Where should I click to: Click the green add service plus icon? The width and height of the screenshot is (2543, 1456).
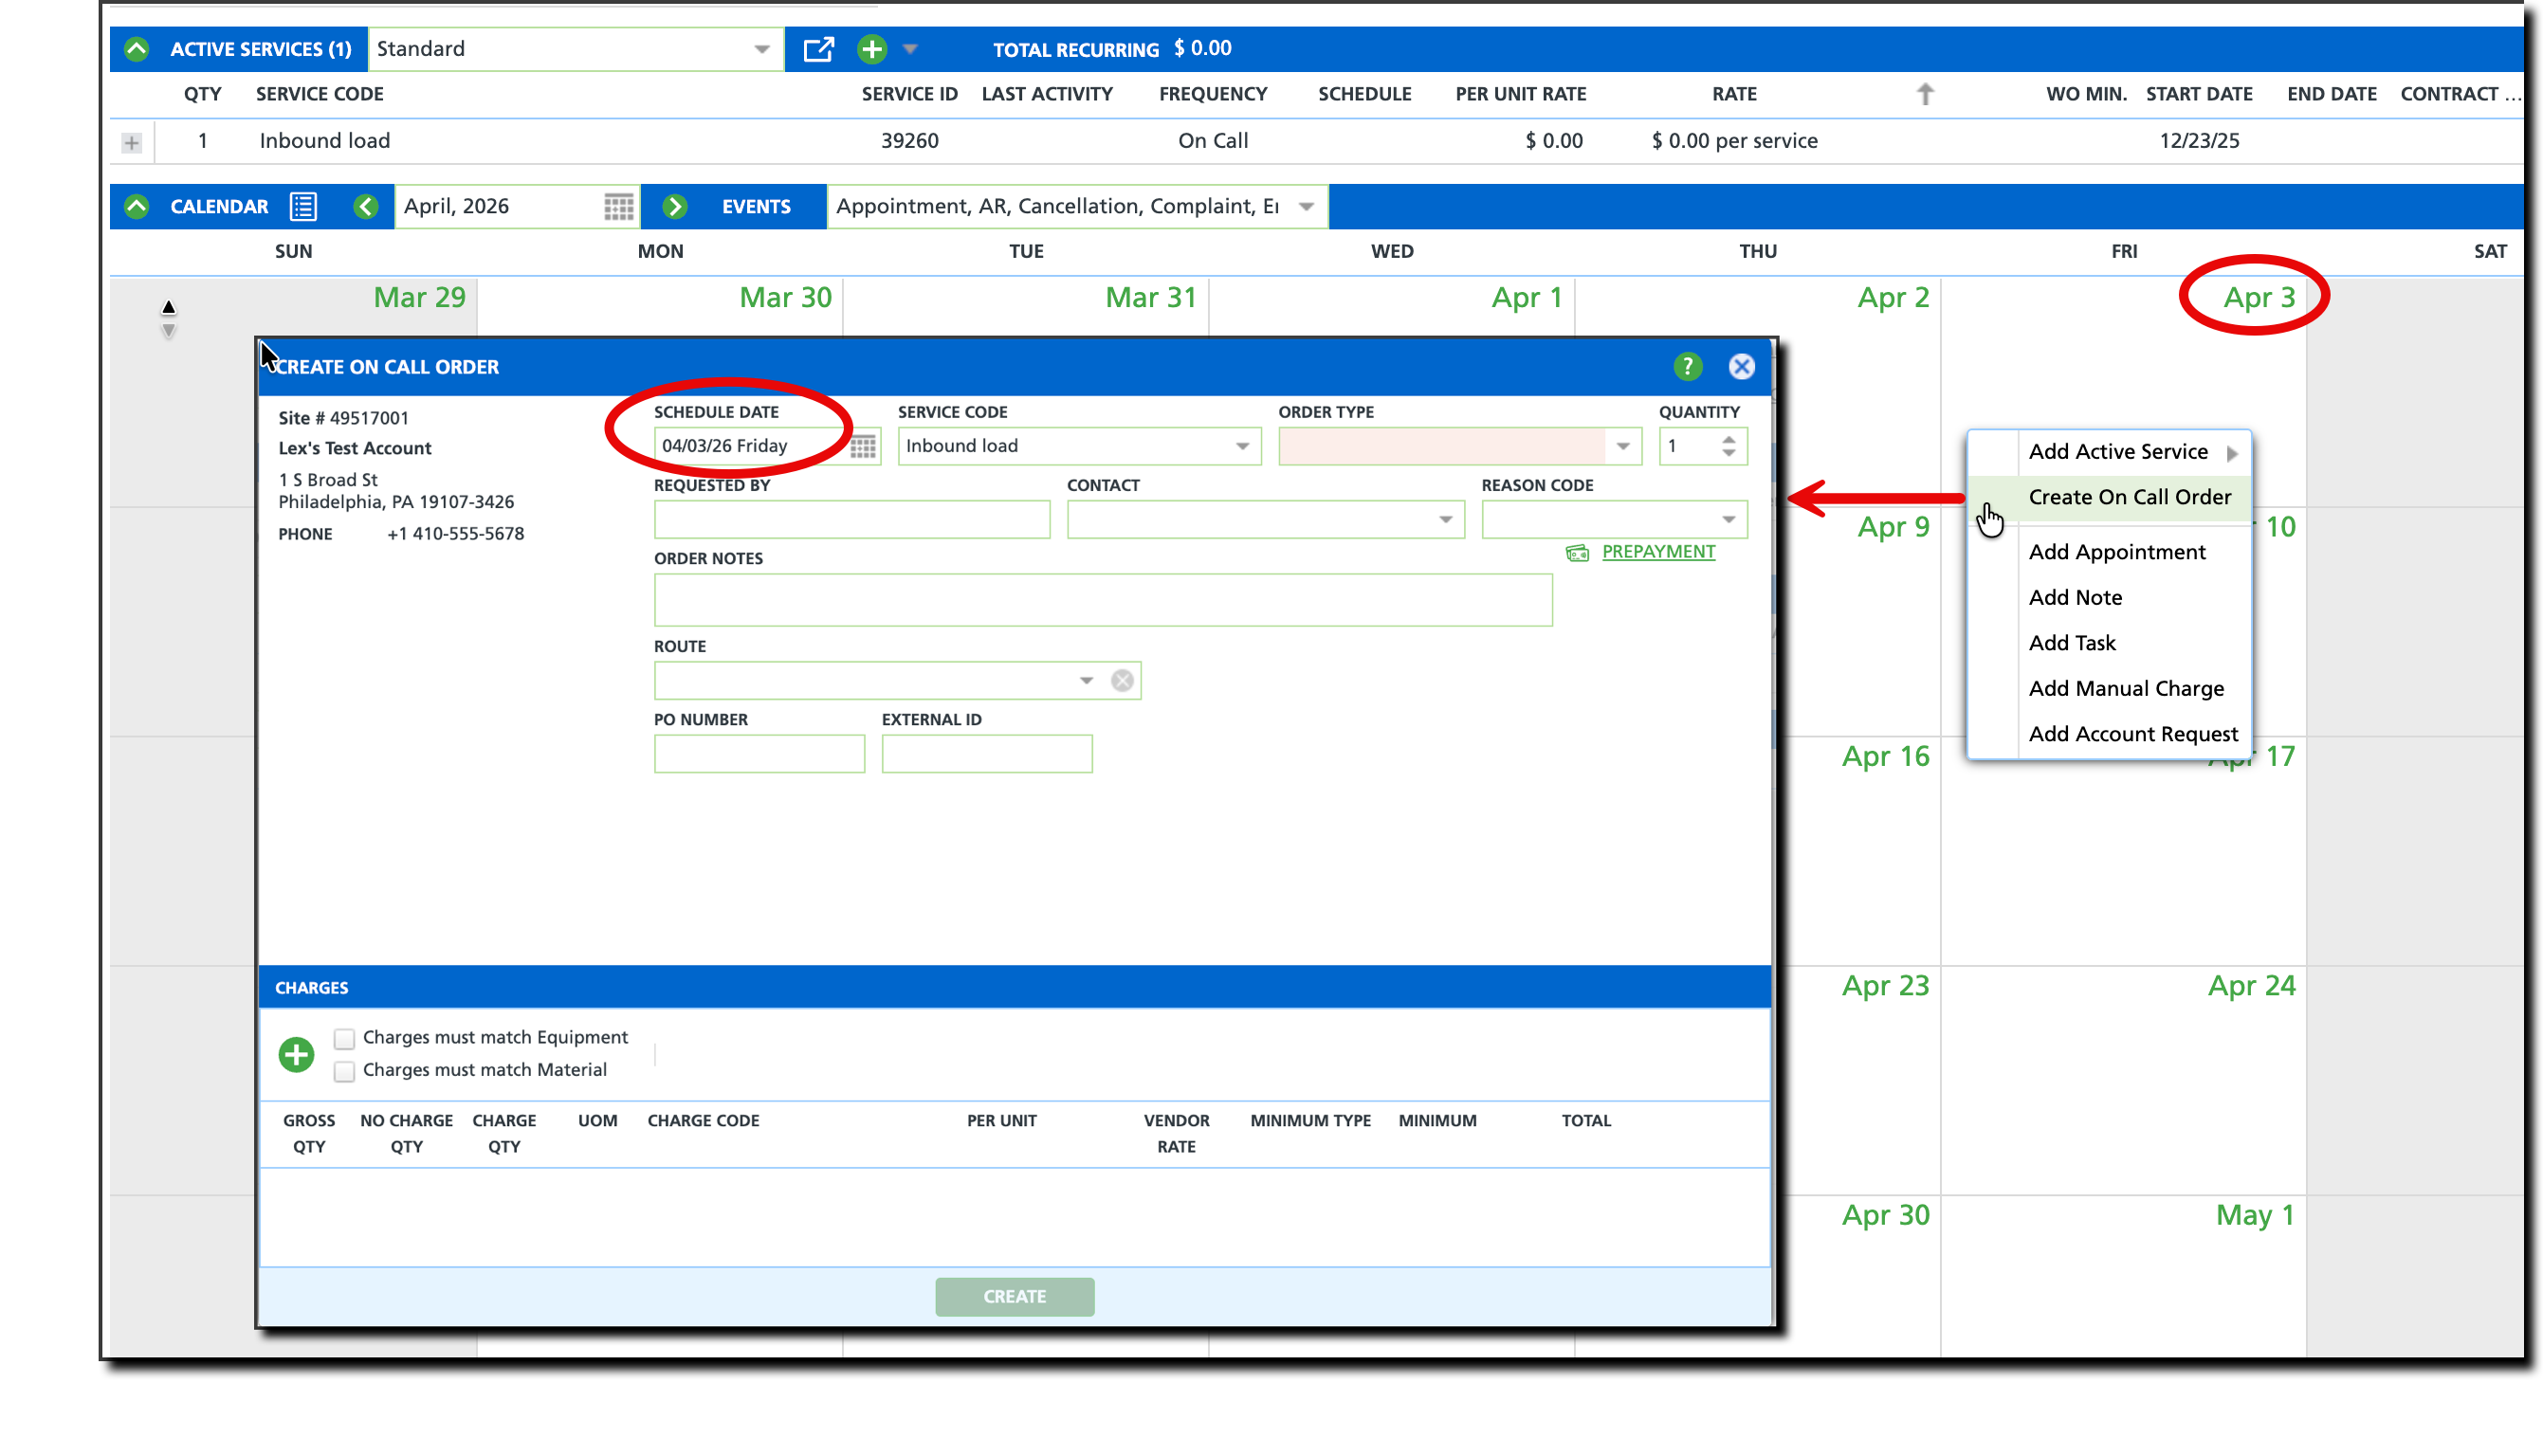(872, 49)
